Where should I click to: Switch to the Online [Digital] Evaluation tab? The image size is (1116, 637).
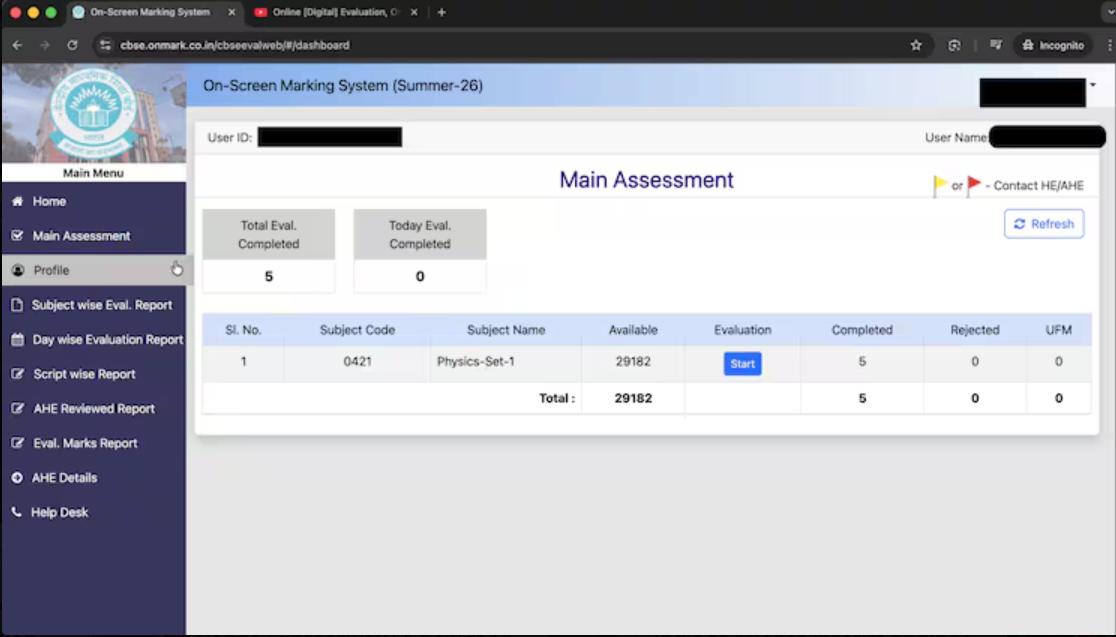tap(335, 12)
